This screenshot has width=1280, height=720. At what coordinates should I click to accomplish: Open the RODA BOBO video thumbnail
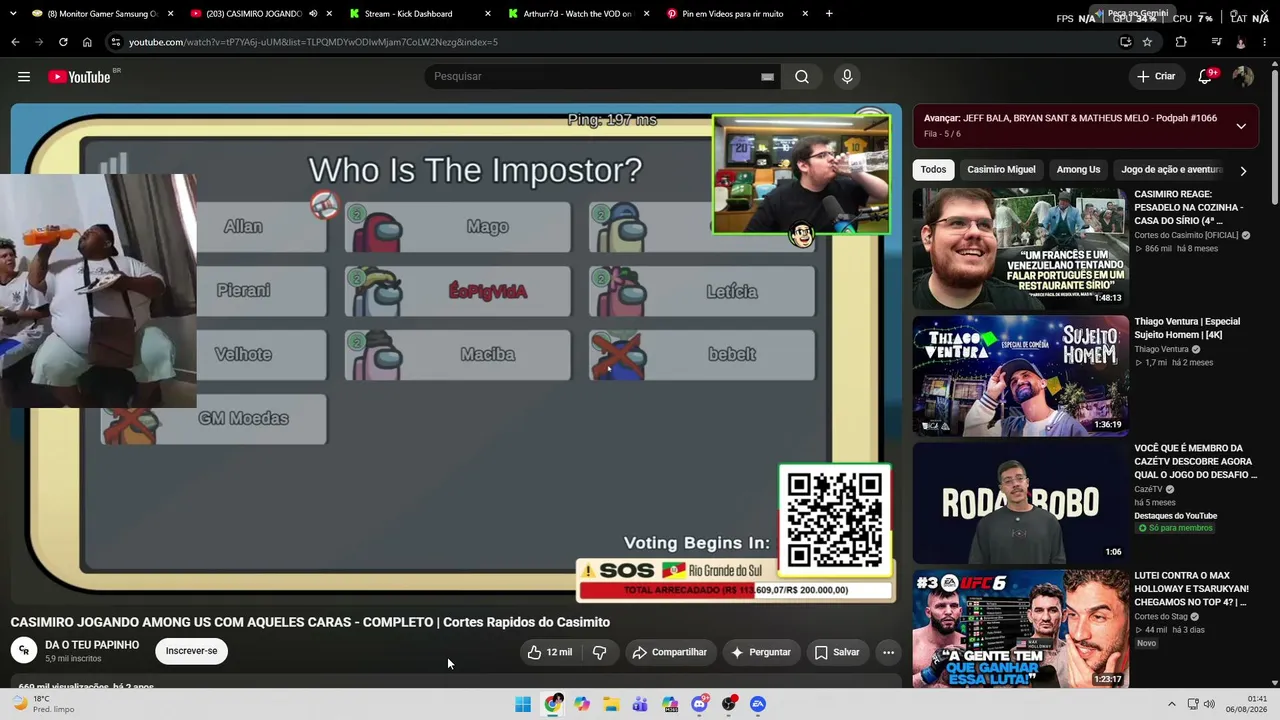coord(1020,503)
